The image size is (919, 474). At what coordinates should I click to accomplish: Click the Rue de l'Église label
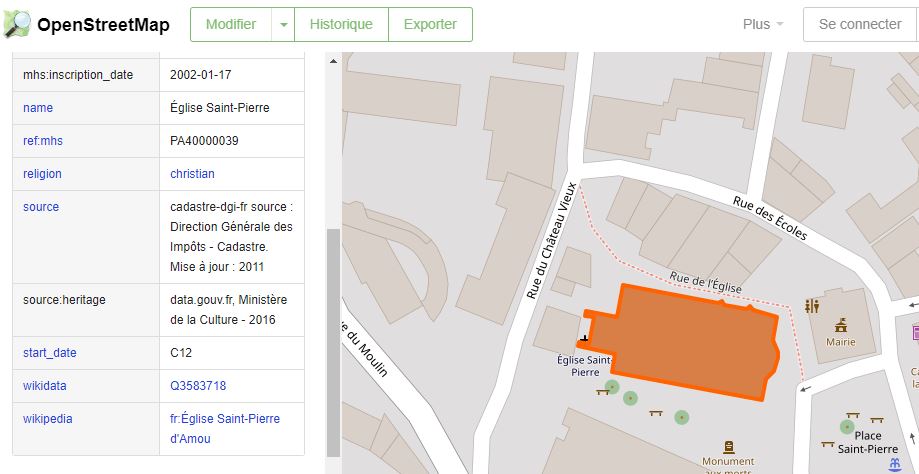pyautogui.click(x=706, y=282)
